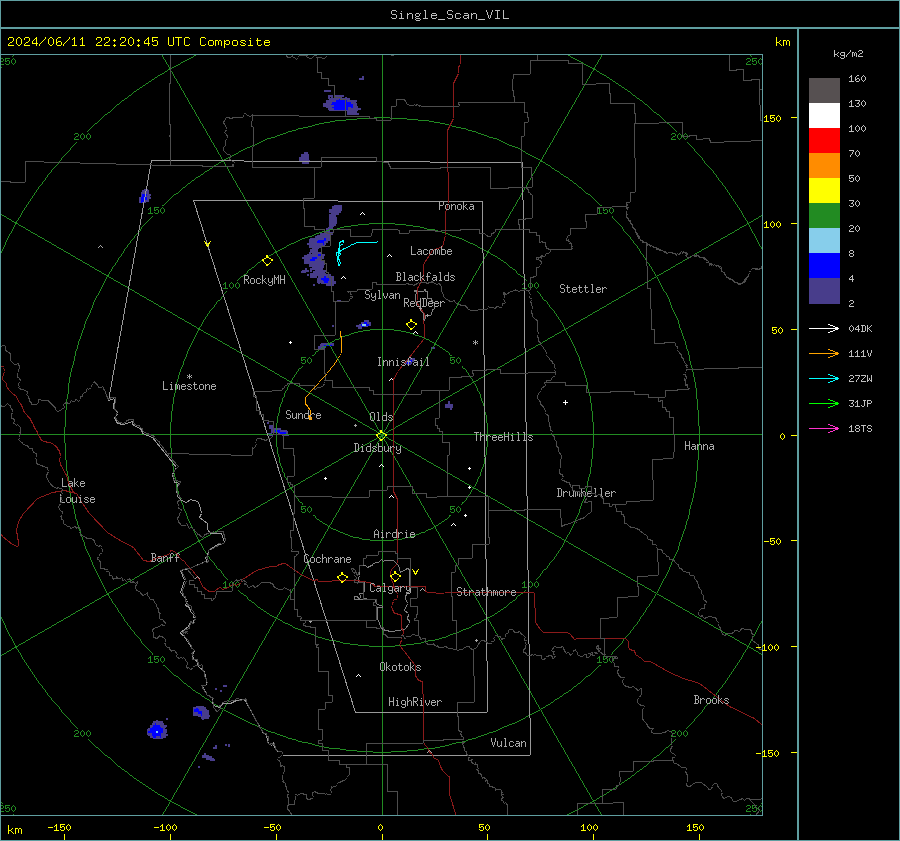Select the yellow diamond marker below RedDeer
Image resolution: width=900 pixels, height=841 pixels.
point(411,325)
